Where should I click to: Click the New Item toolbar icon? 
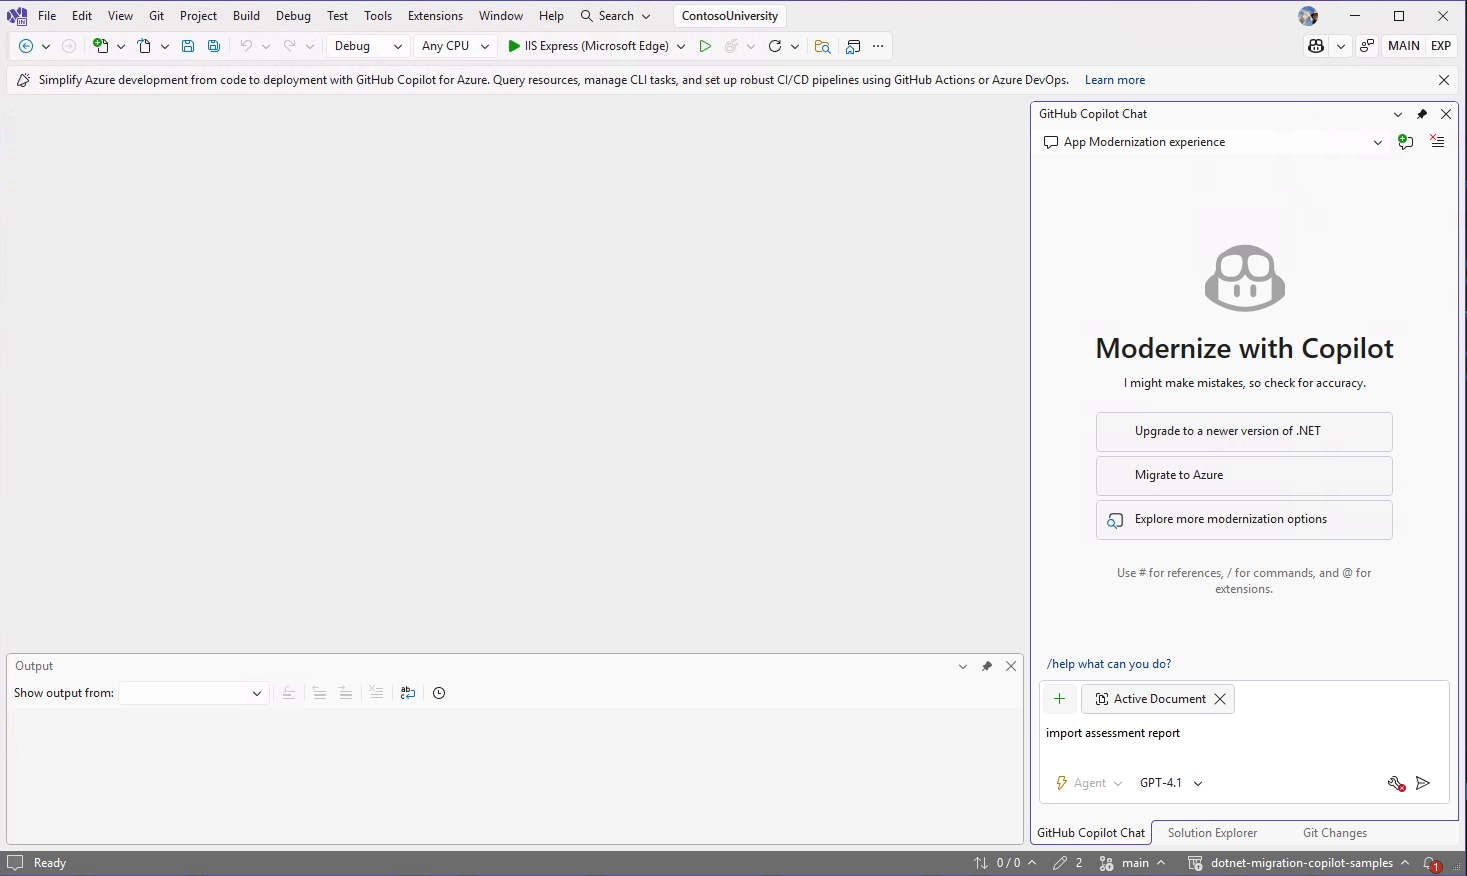(100, 46)
